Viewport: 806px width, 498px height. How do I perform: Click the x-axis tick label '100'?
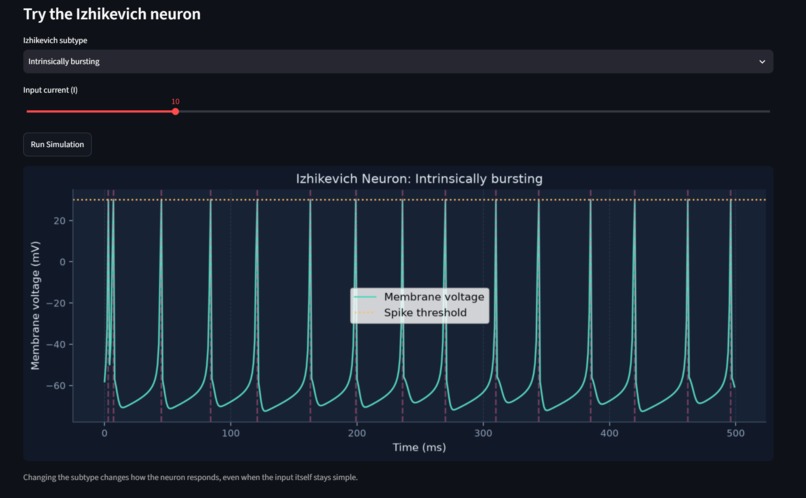[x=230, y=433]
